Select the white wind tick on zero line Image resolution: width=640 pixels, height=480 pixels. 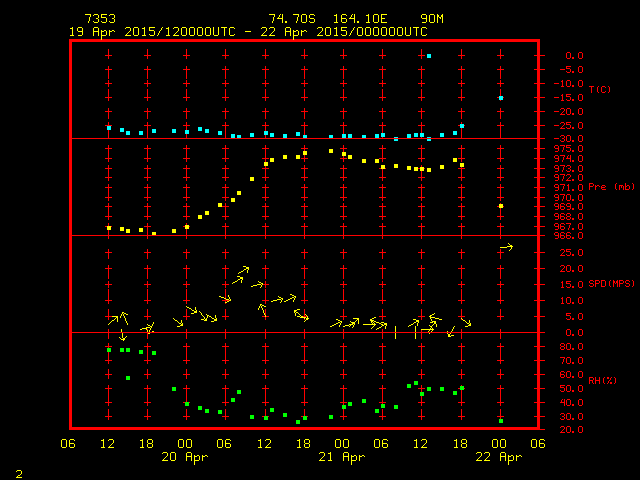396,332
